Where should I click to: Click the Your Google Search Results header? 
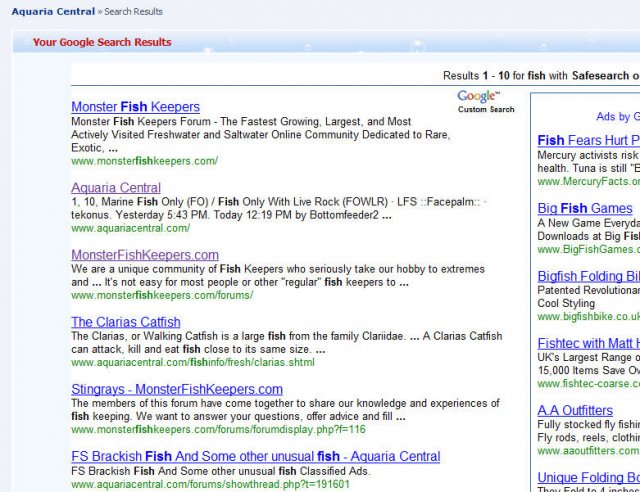pos(102,42)
